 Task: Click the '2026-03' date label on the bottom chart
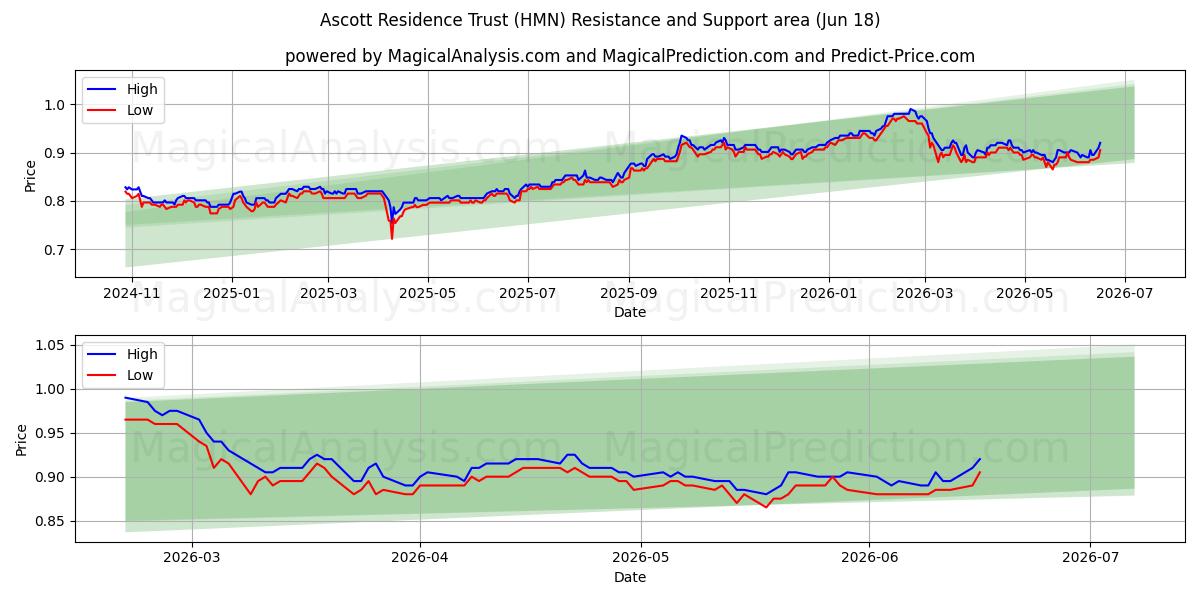pos(192,558)
